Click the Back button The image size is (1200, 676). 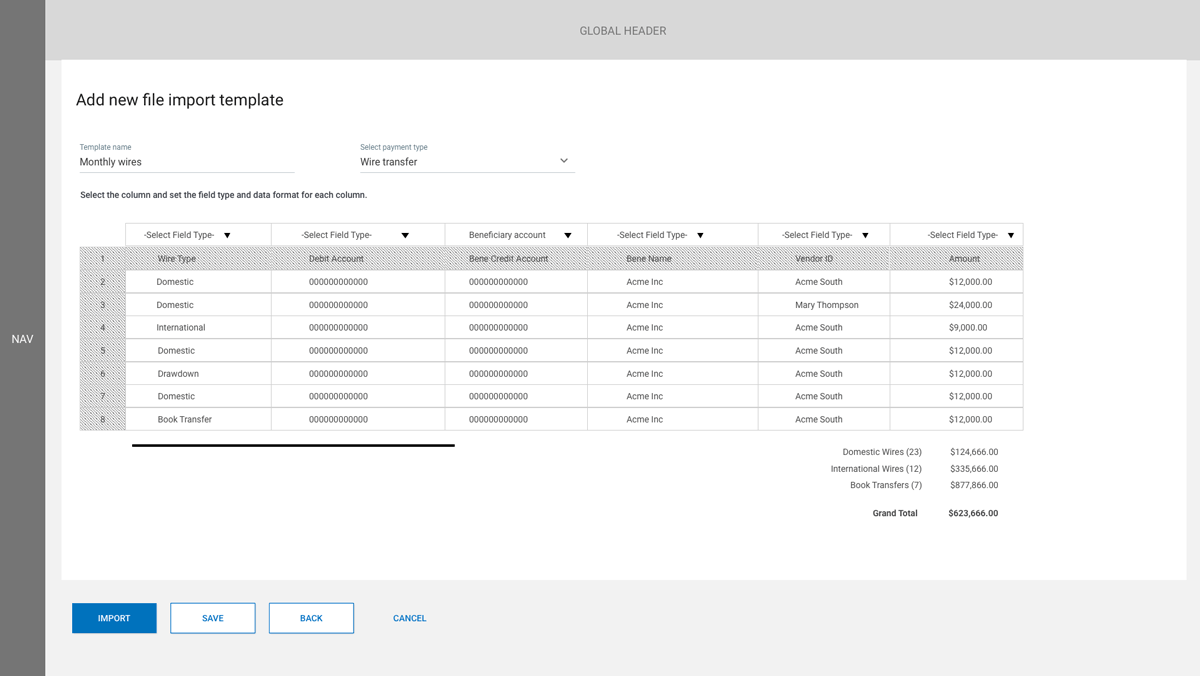click(311, 618)
